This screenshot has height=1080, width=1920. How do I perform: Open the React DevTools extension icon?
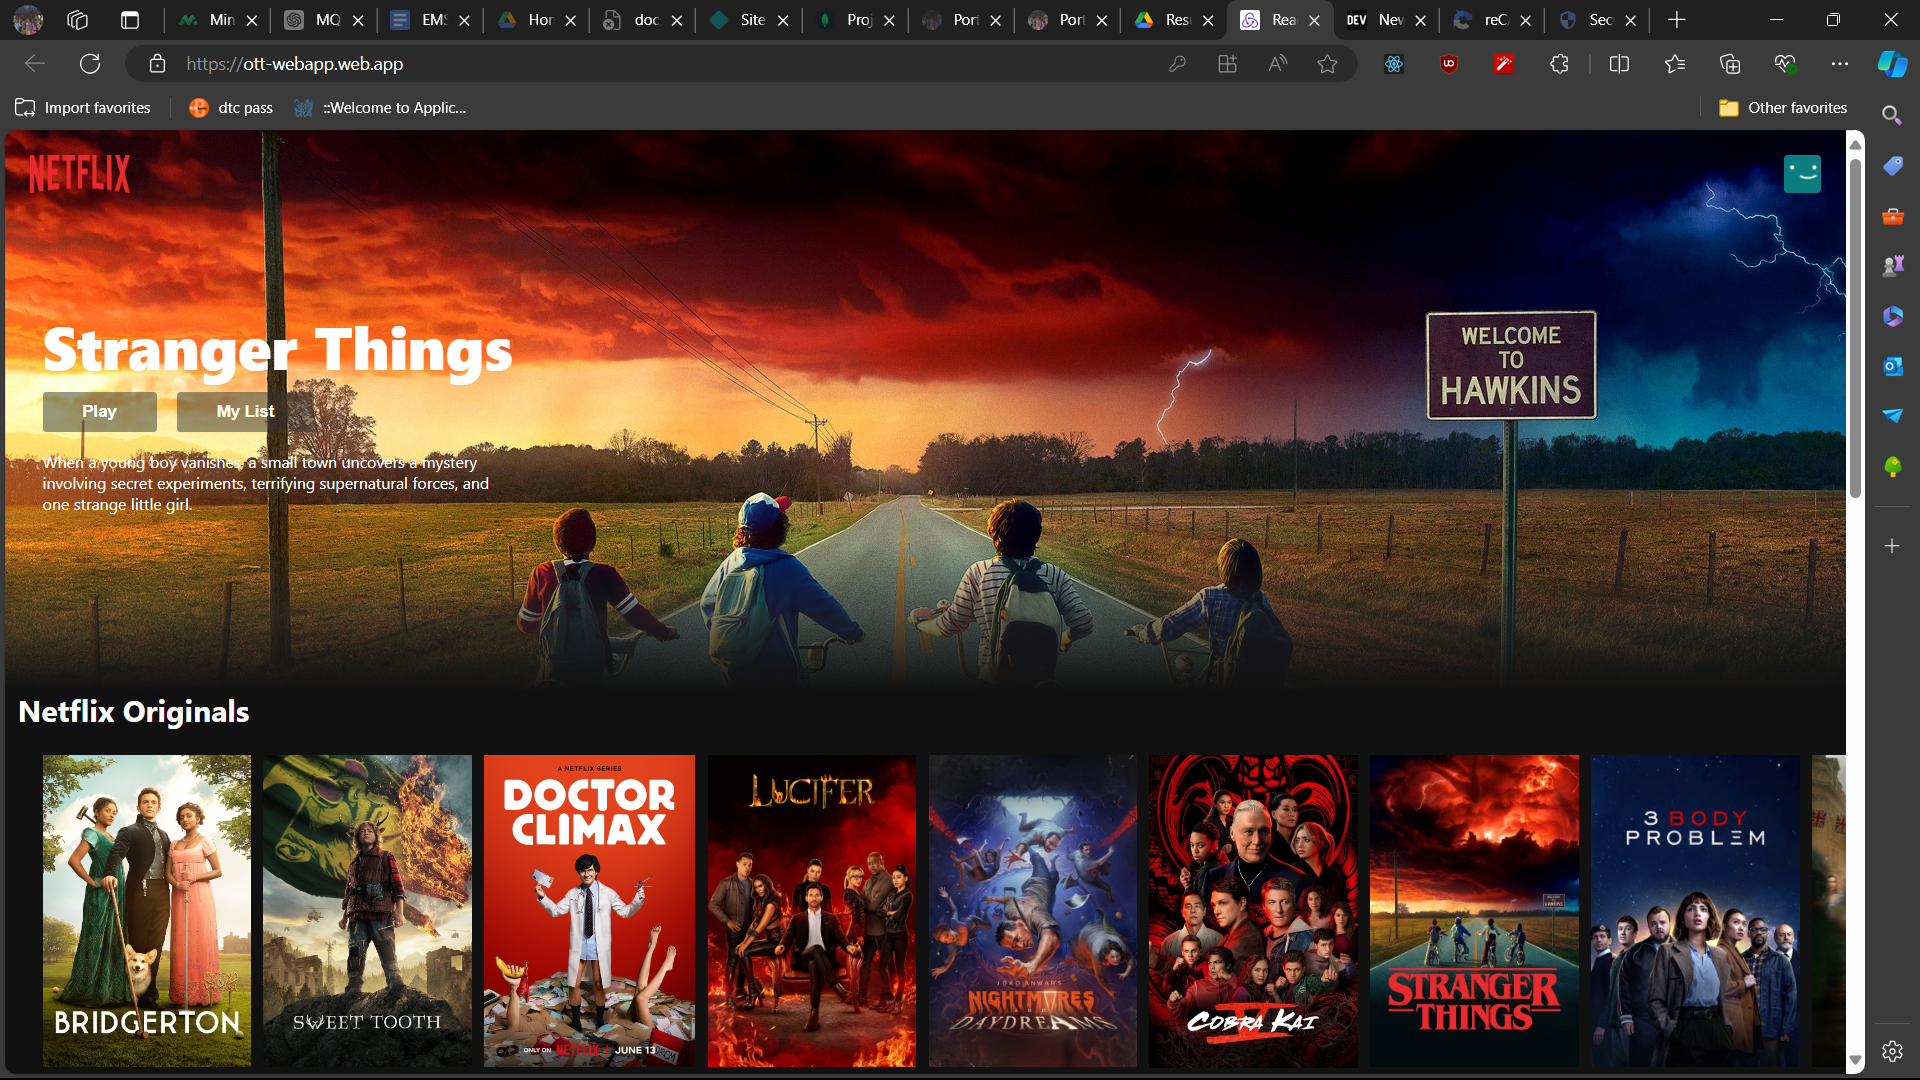(1393, 64)
